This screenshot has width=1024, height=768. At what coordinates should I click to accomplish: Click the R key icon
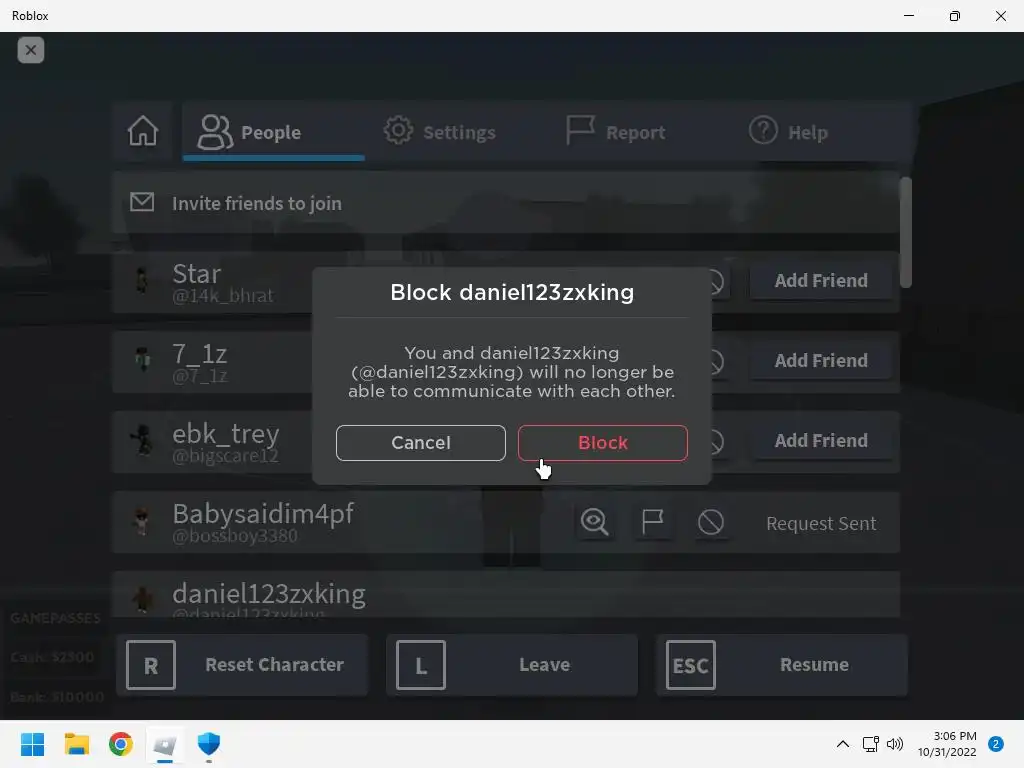(151, 665)
